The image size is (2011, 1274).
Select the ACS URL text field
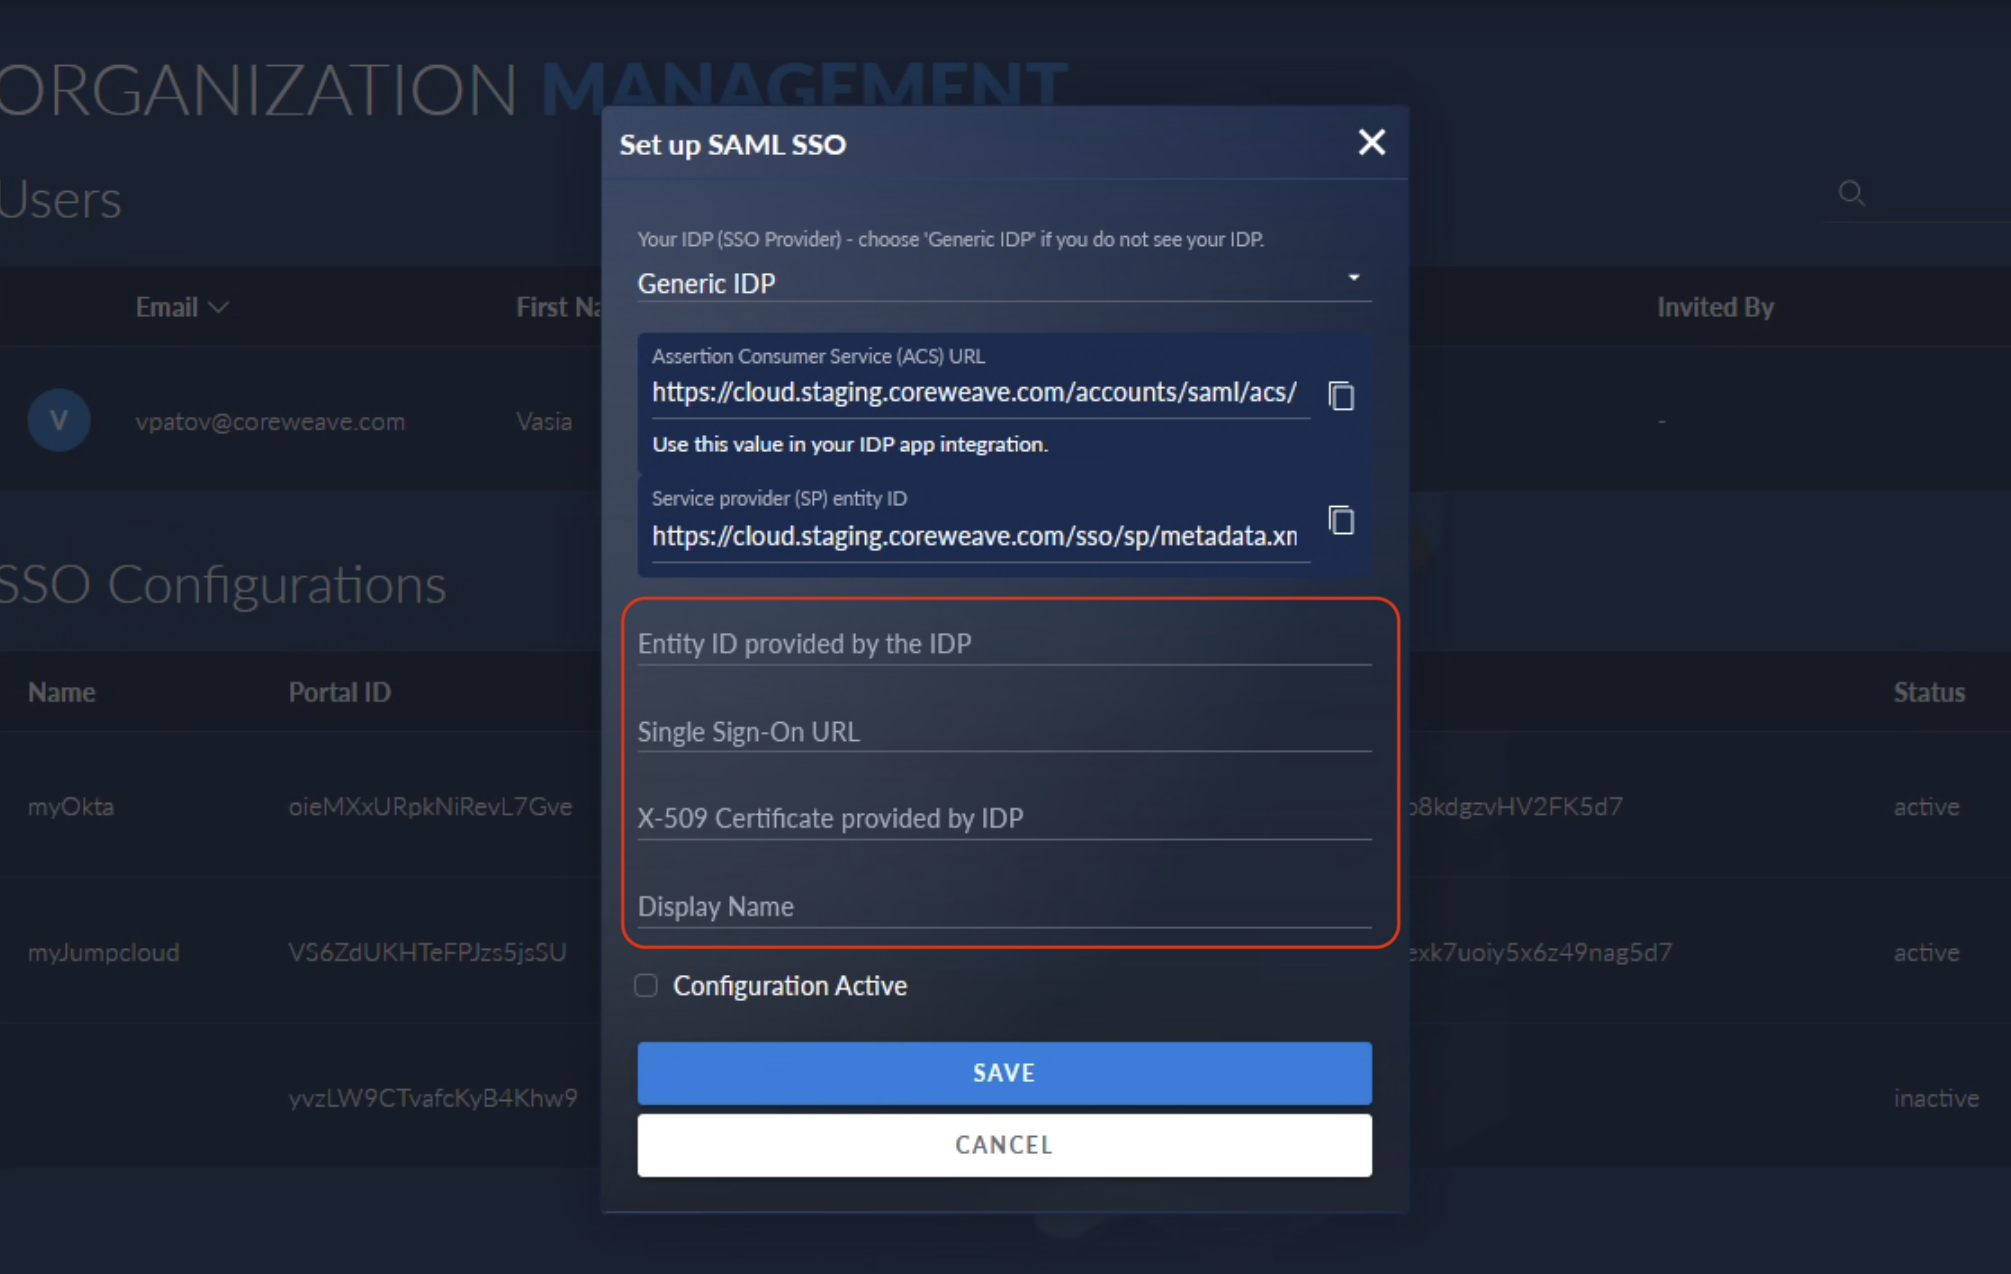975,393
